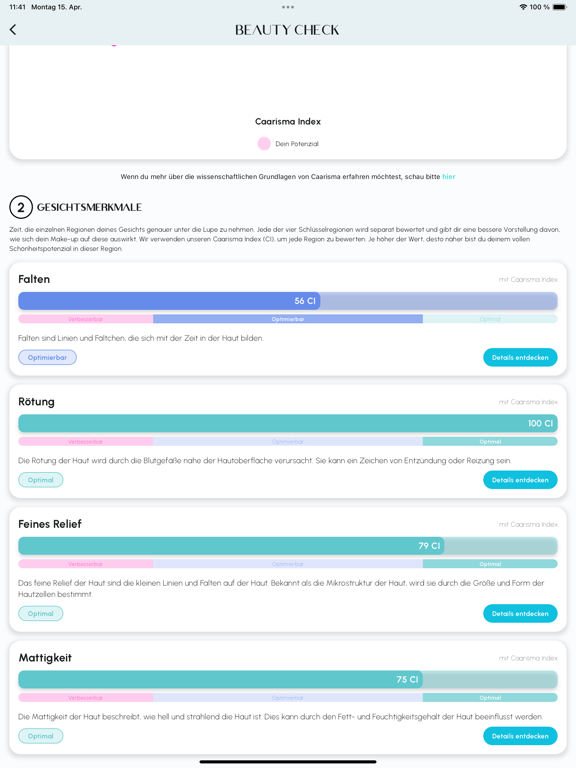
Task: Click the 56 CI Falten progress bar
Action: [288, 301]
